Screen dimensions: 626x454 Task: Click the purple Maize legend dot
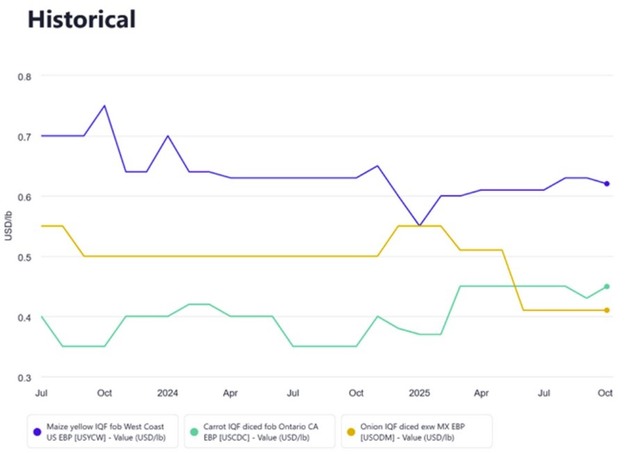click(x=38, y=432)
